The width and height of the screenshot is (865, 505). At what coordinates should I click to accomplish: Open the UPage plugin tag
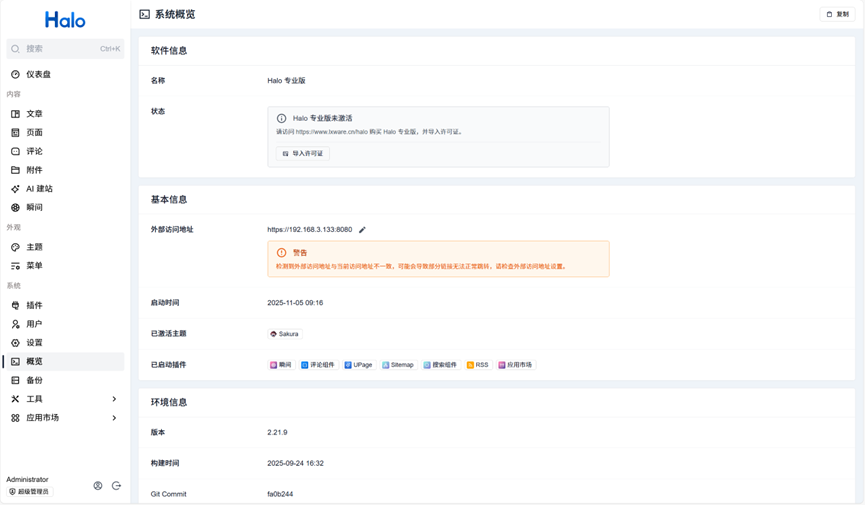358,365
